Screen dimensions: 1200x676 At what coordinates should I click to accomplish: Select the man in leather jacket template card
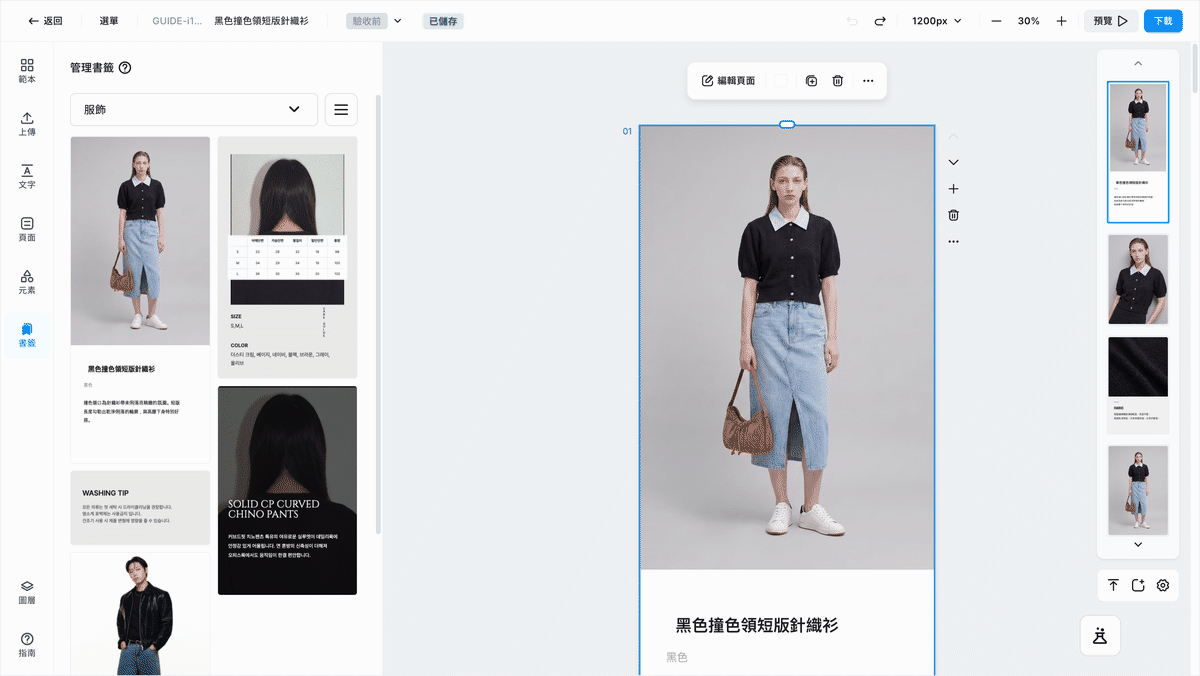[x=140, y=614]
